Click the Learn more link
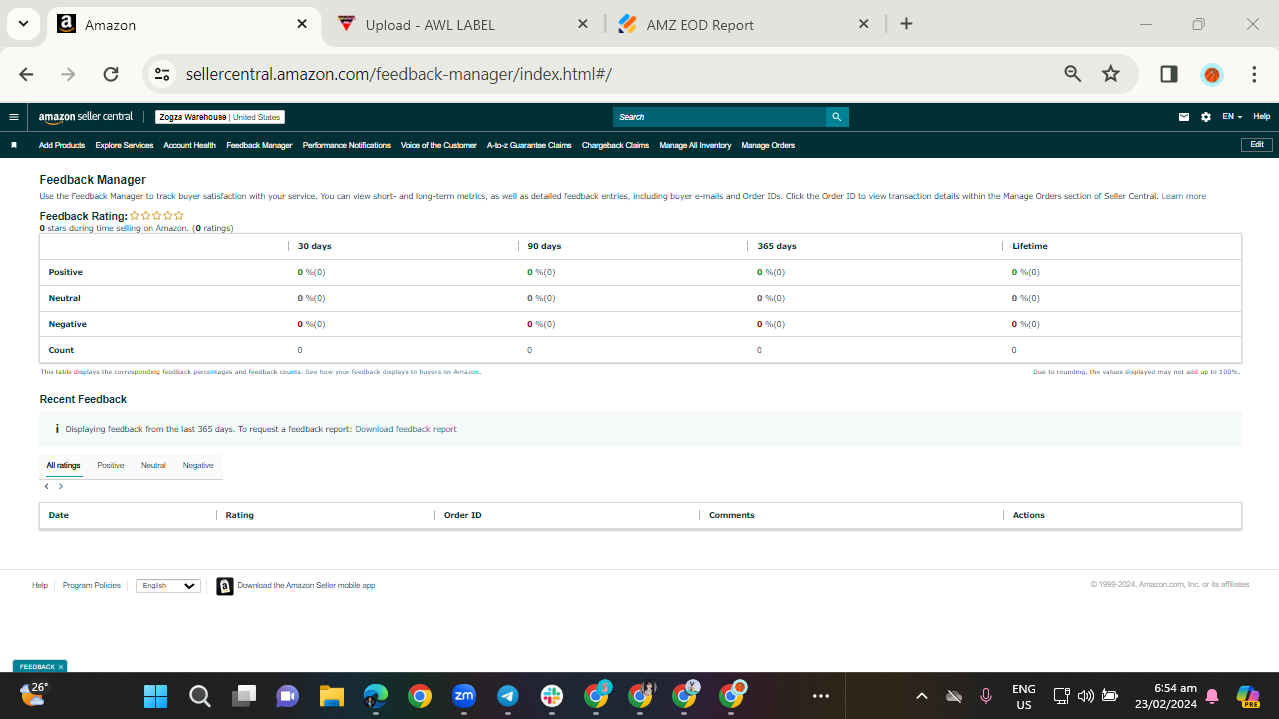Viewport: 1279px width, 719px height. [1183, 196]
